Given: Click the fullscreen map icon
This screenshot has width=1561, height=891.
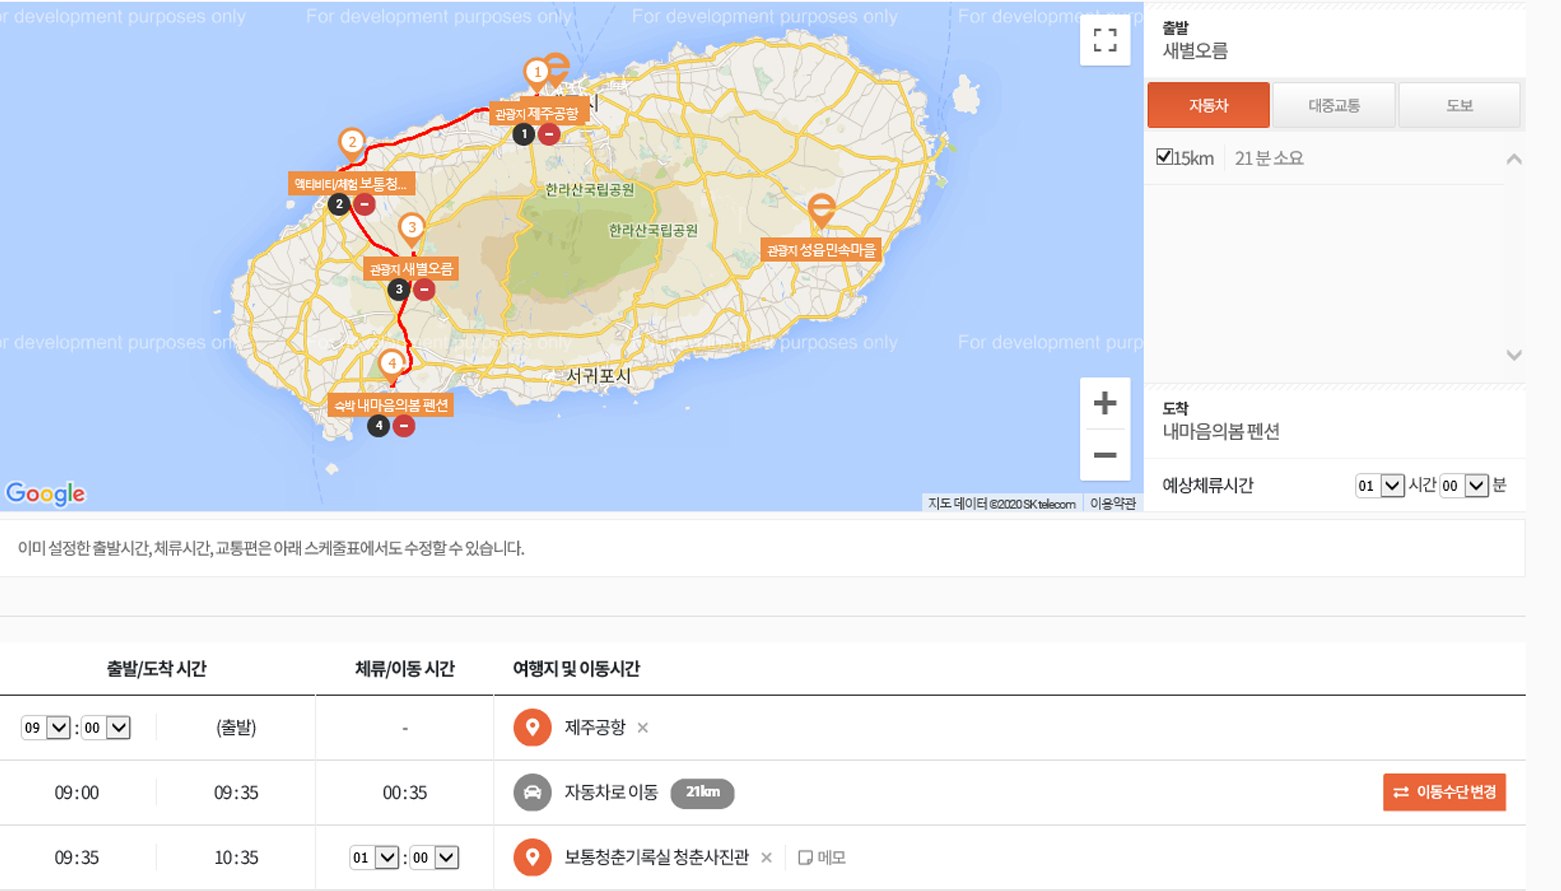Looking at the screenshot, I should 1104,40.
